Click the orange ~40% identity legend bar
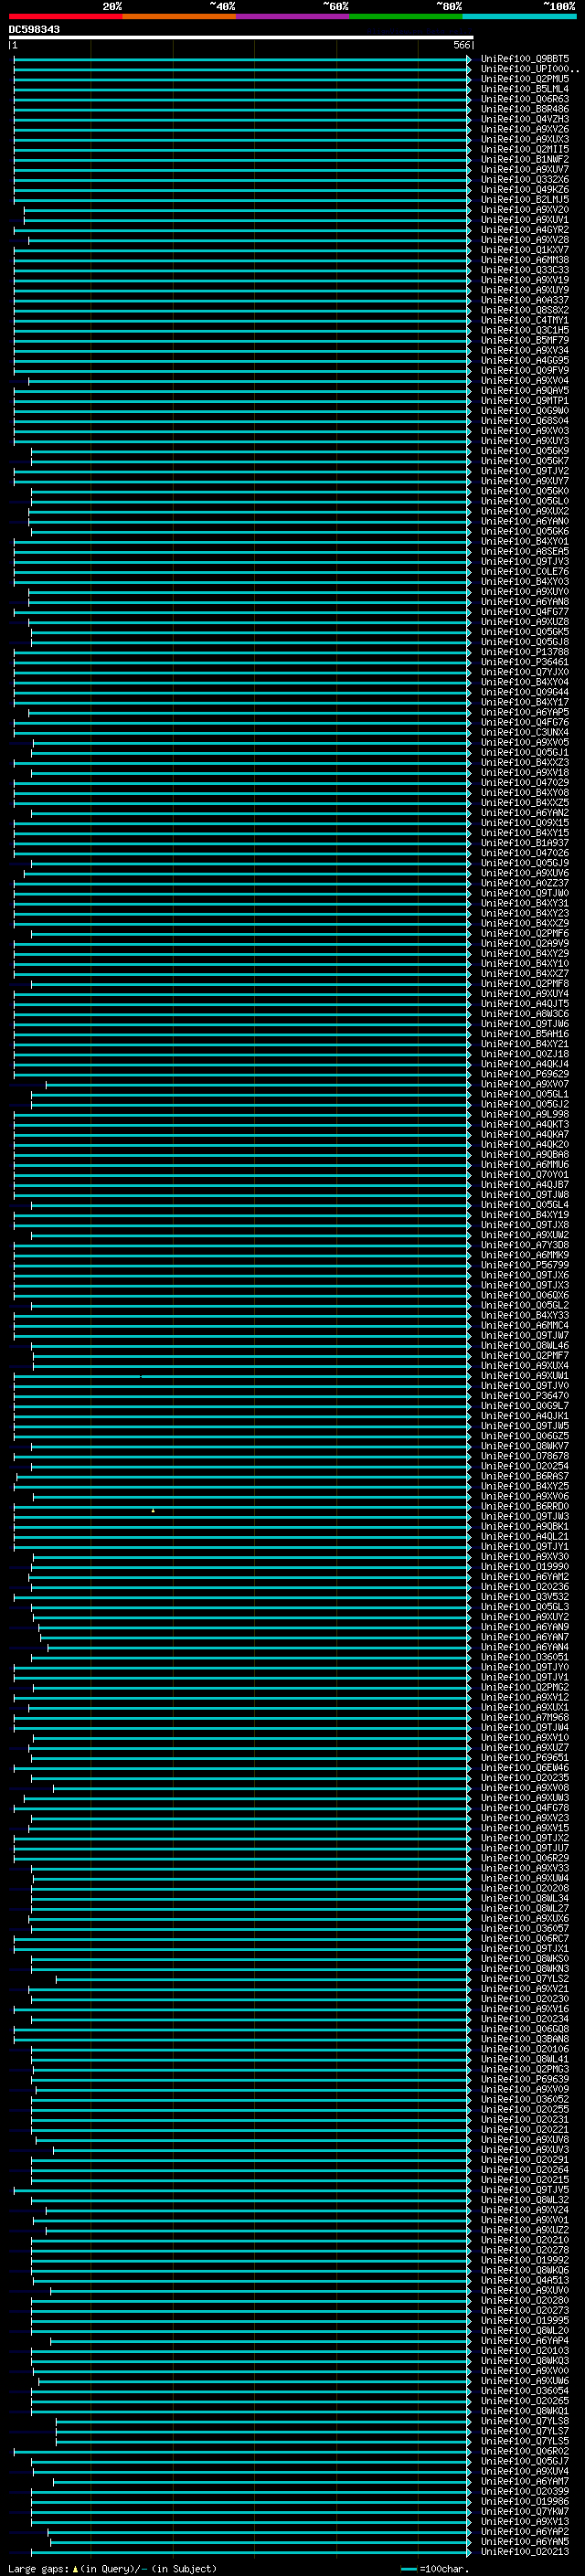585x2576 pixels. [179, 16]
